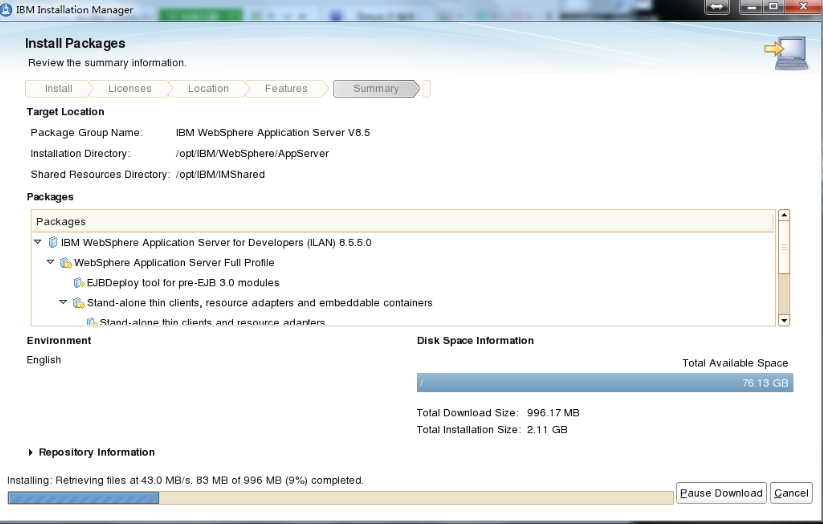
Task: Click the package group name IBM WebSphere Application Server V8.5
Action: coord(273,133)
